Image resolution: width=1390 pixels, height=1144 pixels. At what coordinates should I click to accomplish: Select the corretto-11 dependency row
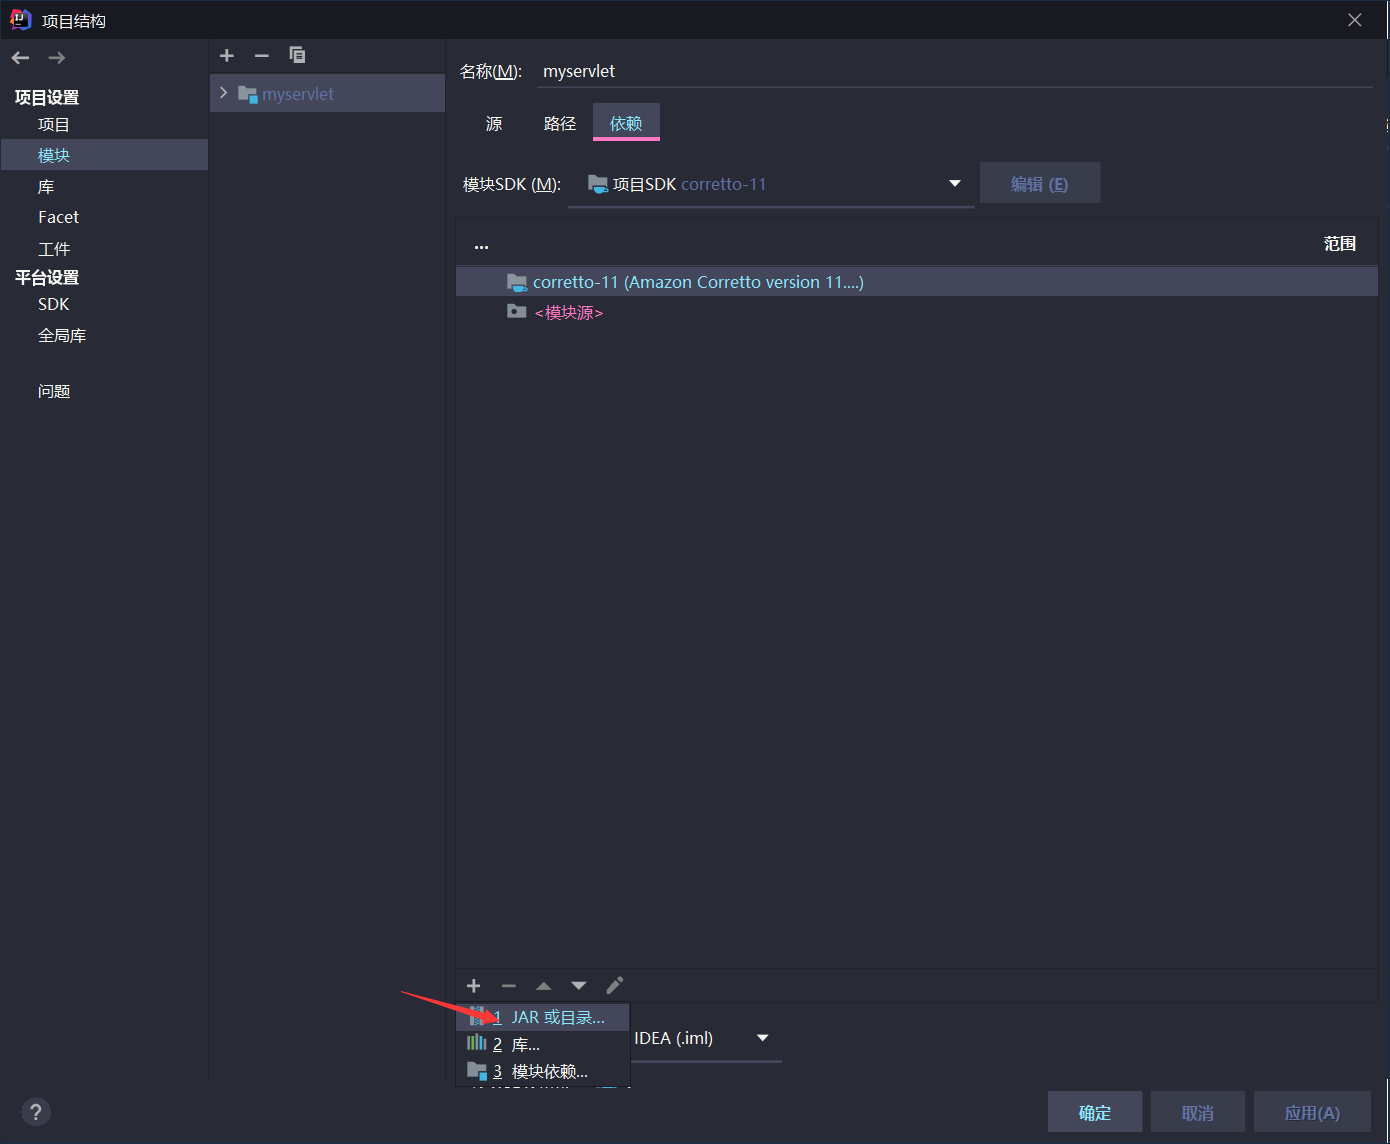[917, 282]
